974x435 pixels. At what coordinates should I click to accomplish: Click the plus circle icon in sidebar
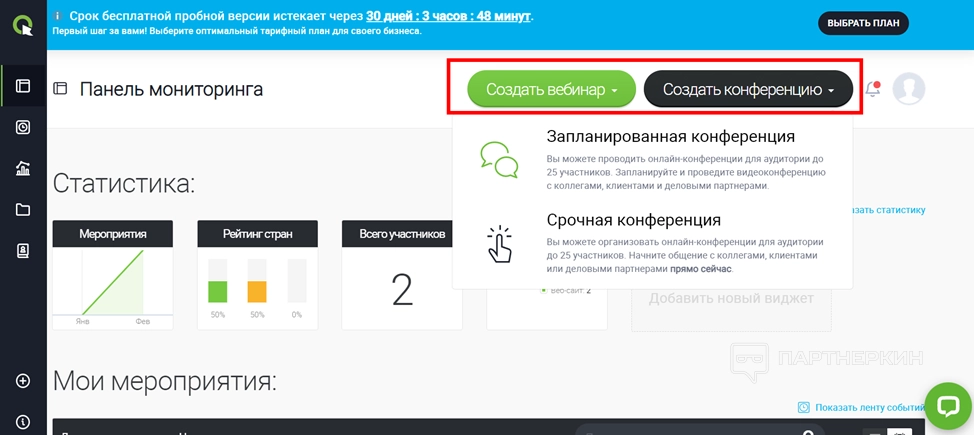[23, 381]
